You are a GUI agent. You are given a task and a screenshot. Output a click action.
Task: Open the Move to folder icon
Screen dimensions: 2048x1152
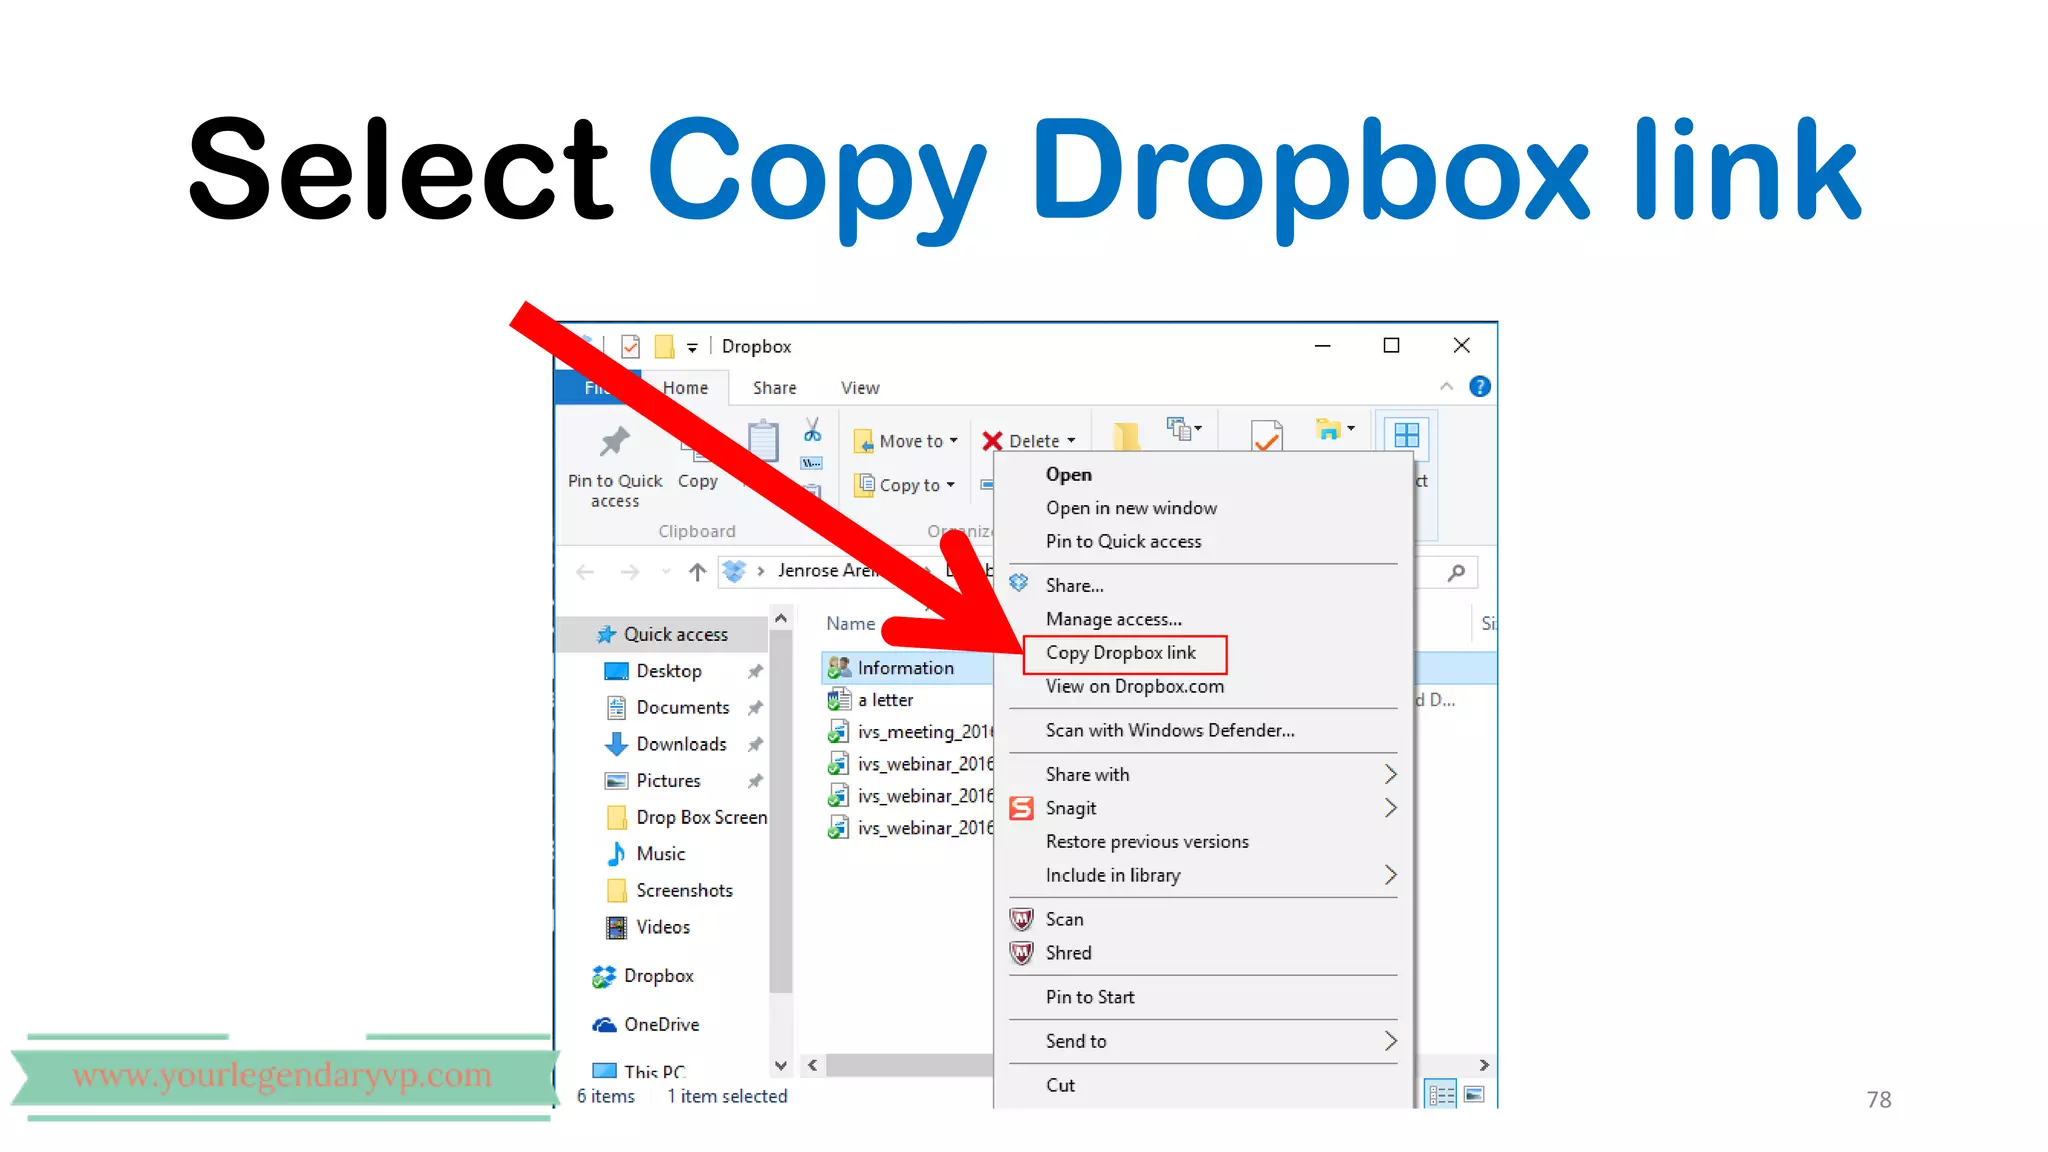pyautogui.click(x=864, y=441)
